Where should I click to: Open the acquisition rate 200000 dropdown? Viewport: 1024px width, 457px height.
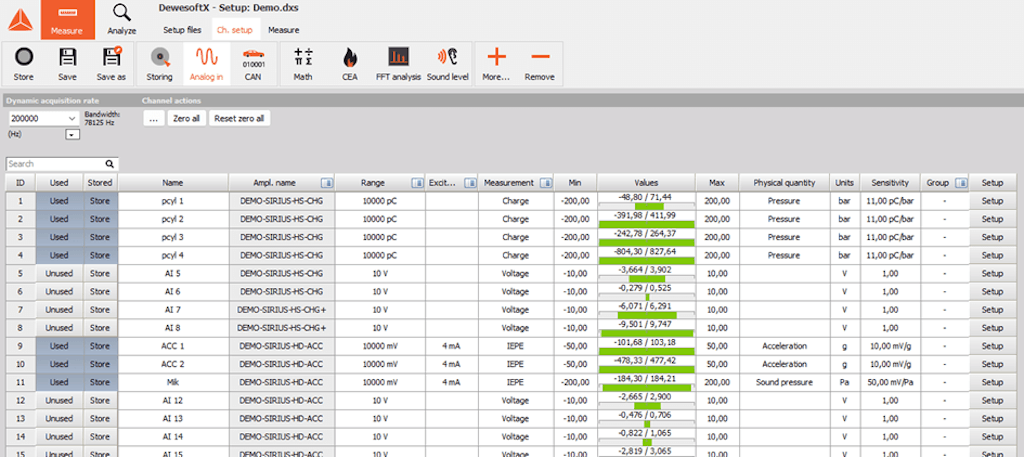point(44,119)
